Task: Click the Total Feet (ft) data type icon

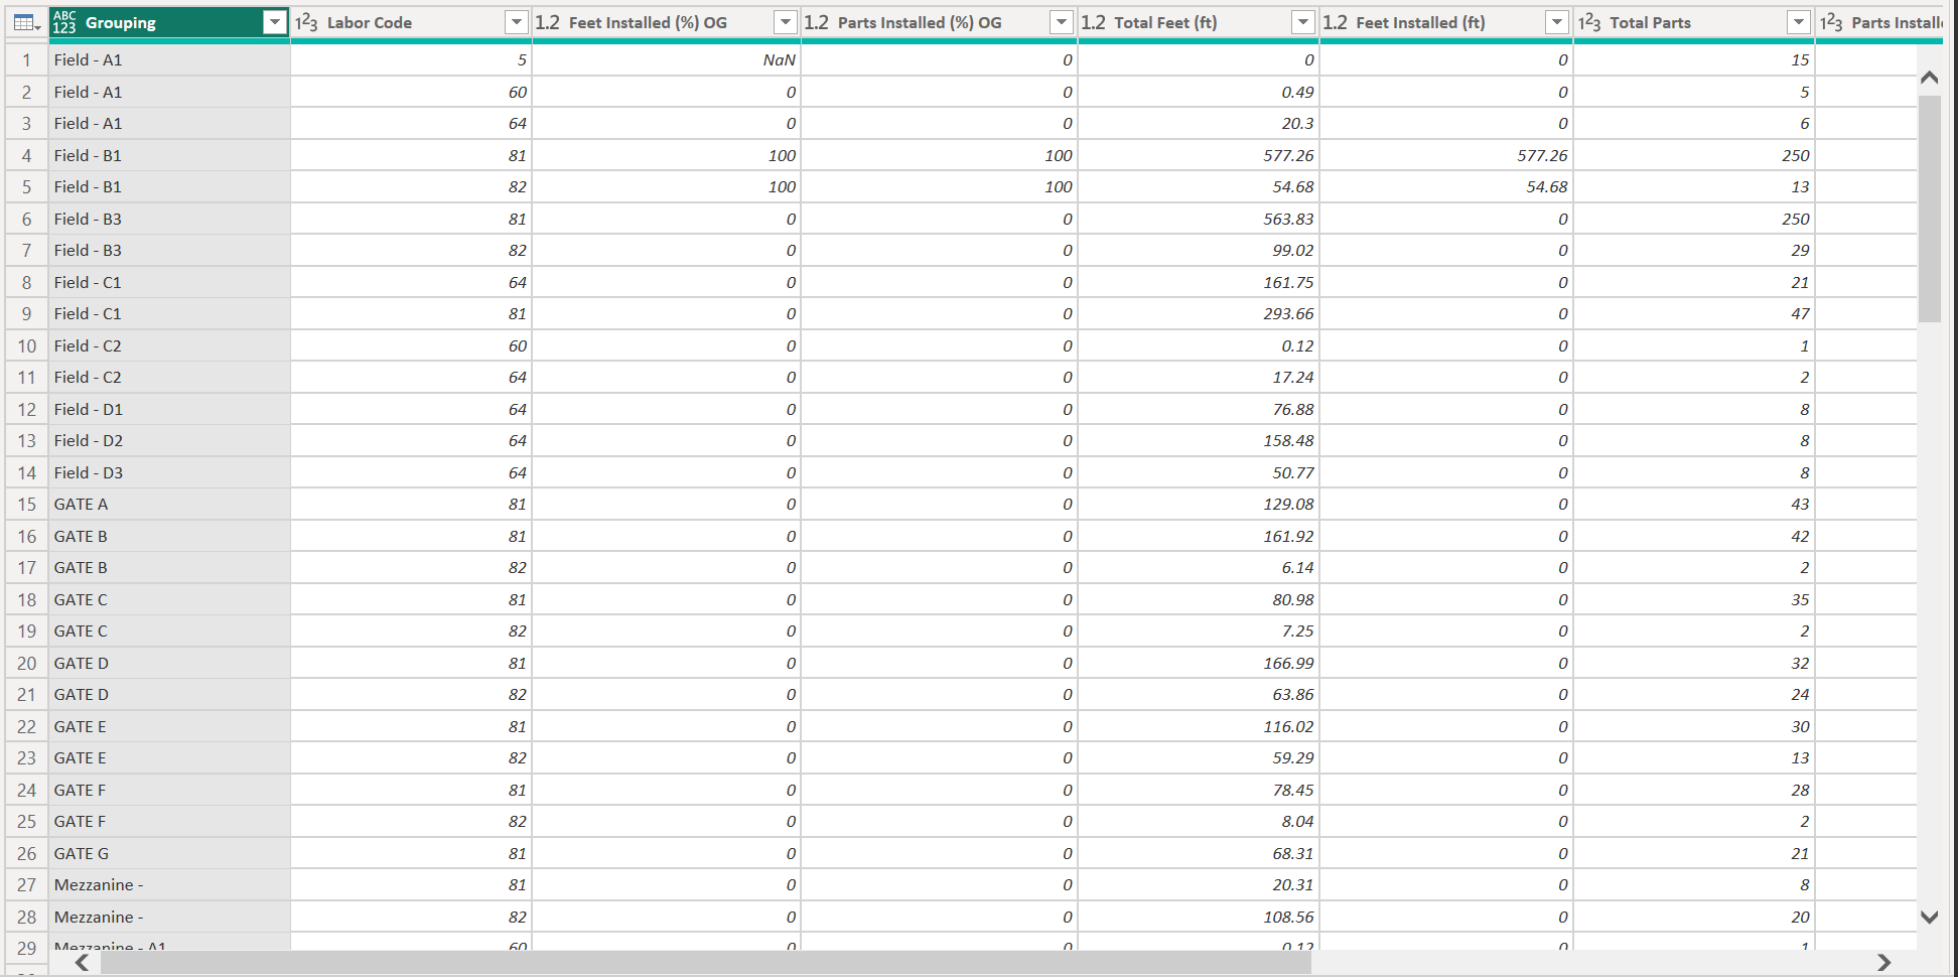Action: (x=1093, y=22)
